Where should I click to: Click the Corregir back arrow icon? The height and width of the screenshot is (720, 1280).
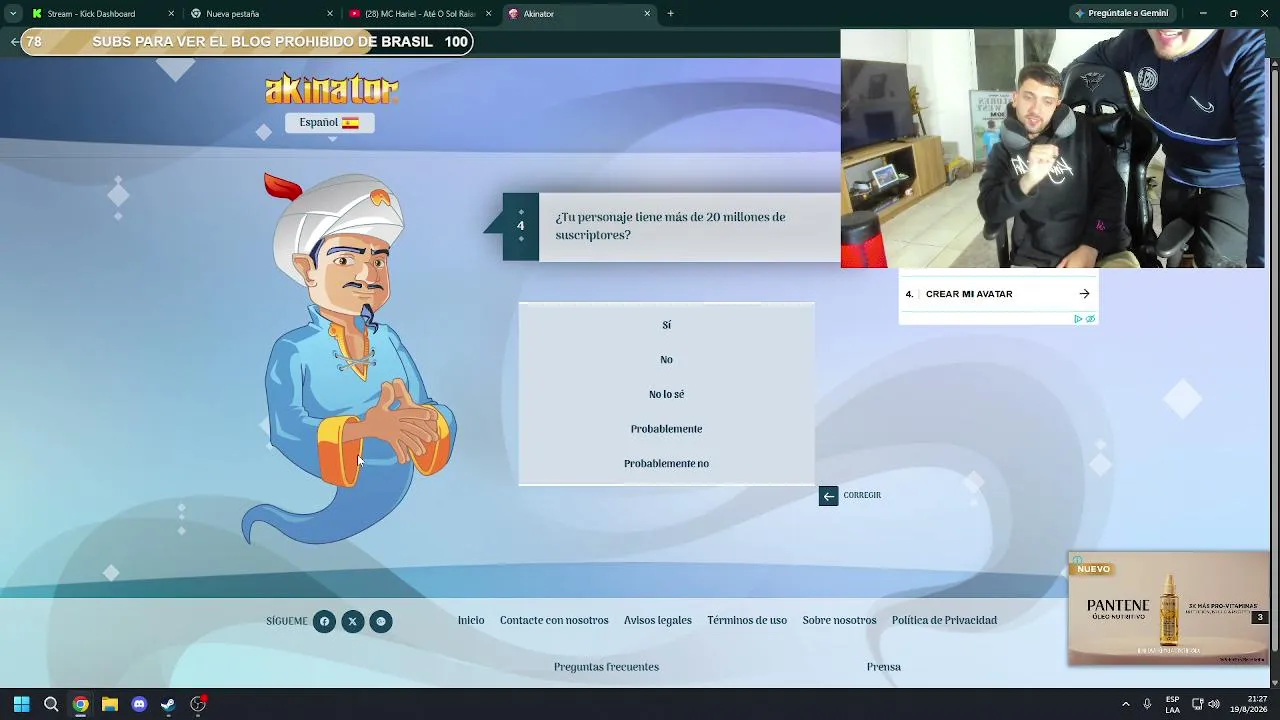click(x=828, y=496)
